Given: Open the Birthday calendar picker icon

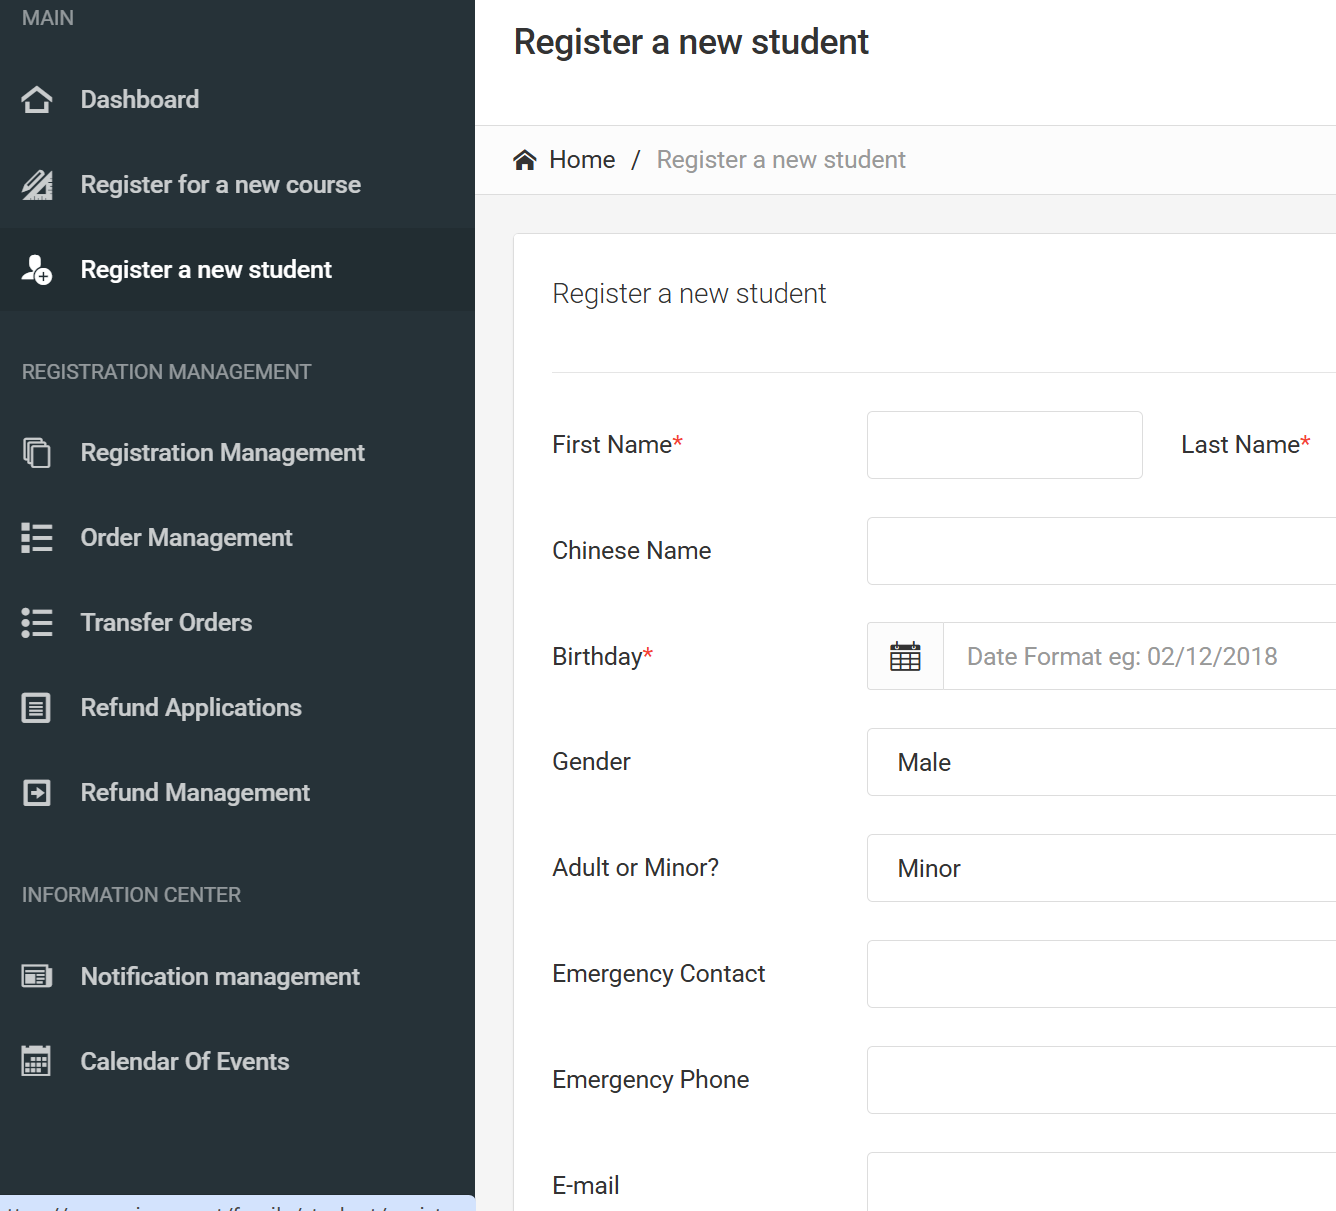Looking at the screenshot, I should pyautogui.click(x=905, y=657).
